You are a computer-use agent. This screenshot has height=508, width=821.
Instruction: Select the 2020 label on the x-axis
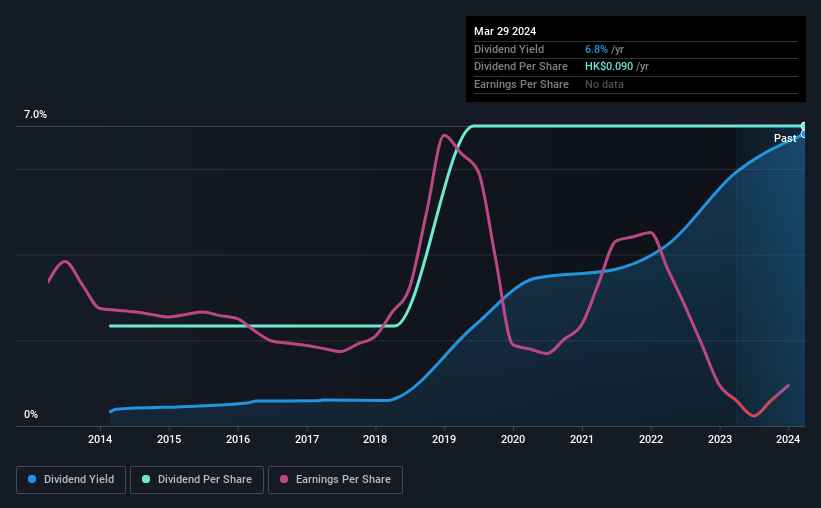tap(513, 439)
